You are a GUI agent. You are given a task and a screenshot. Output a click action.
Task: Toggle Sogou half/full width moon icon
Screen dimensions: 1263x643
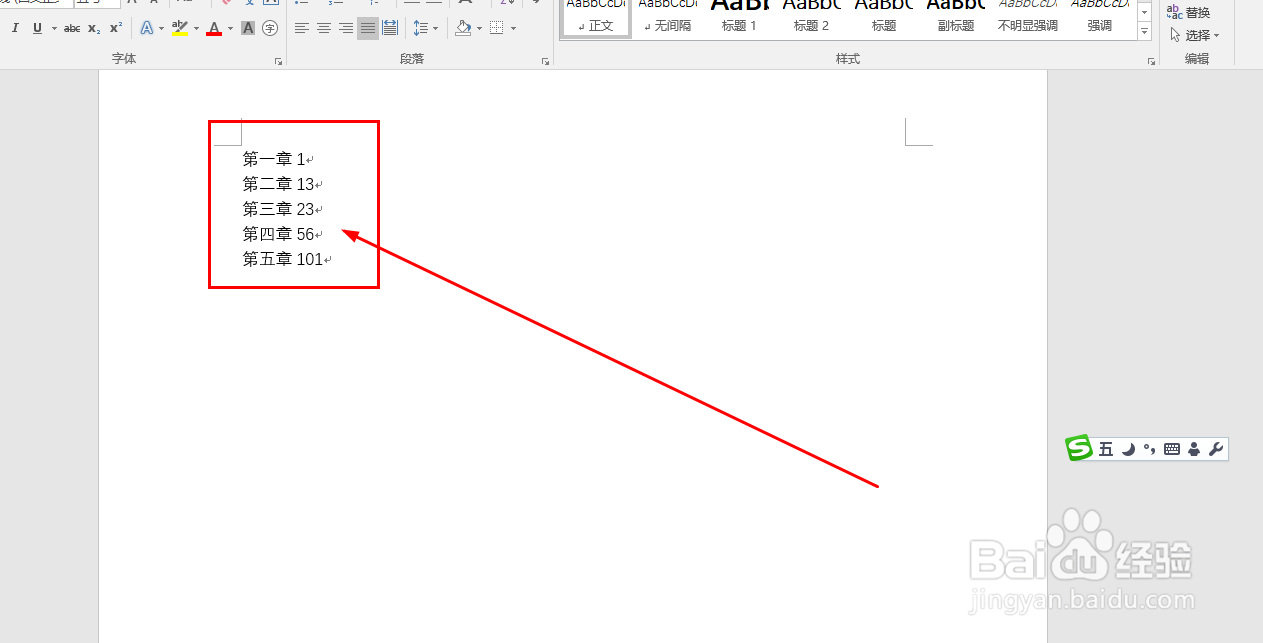click(x=1128, y=450)
